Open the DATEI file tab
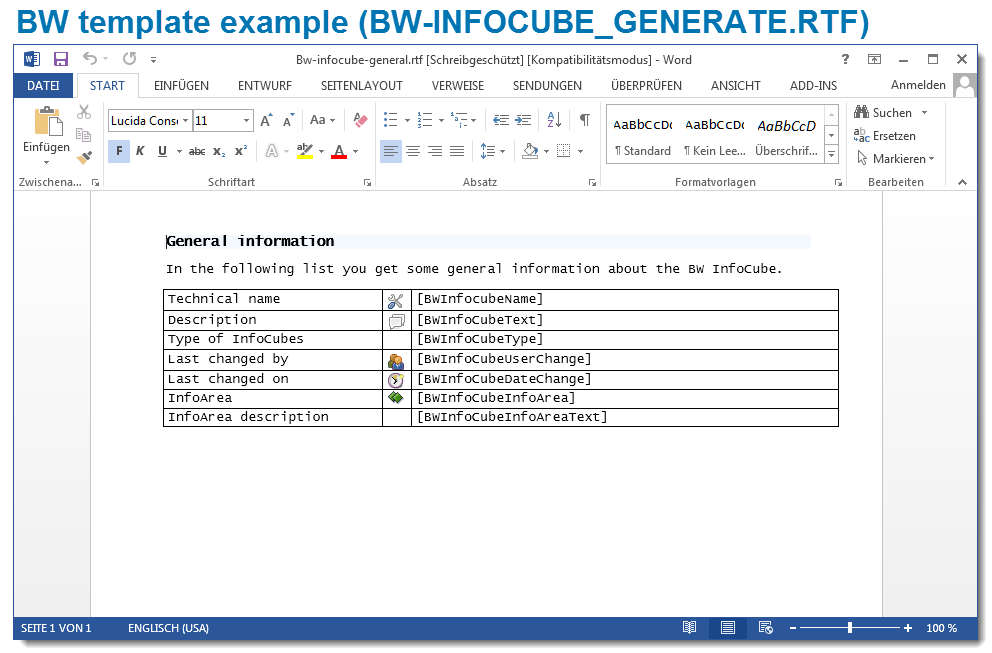This screenshot has width=992, height=653. coord(43,85)
